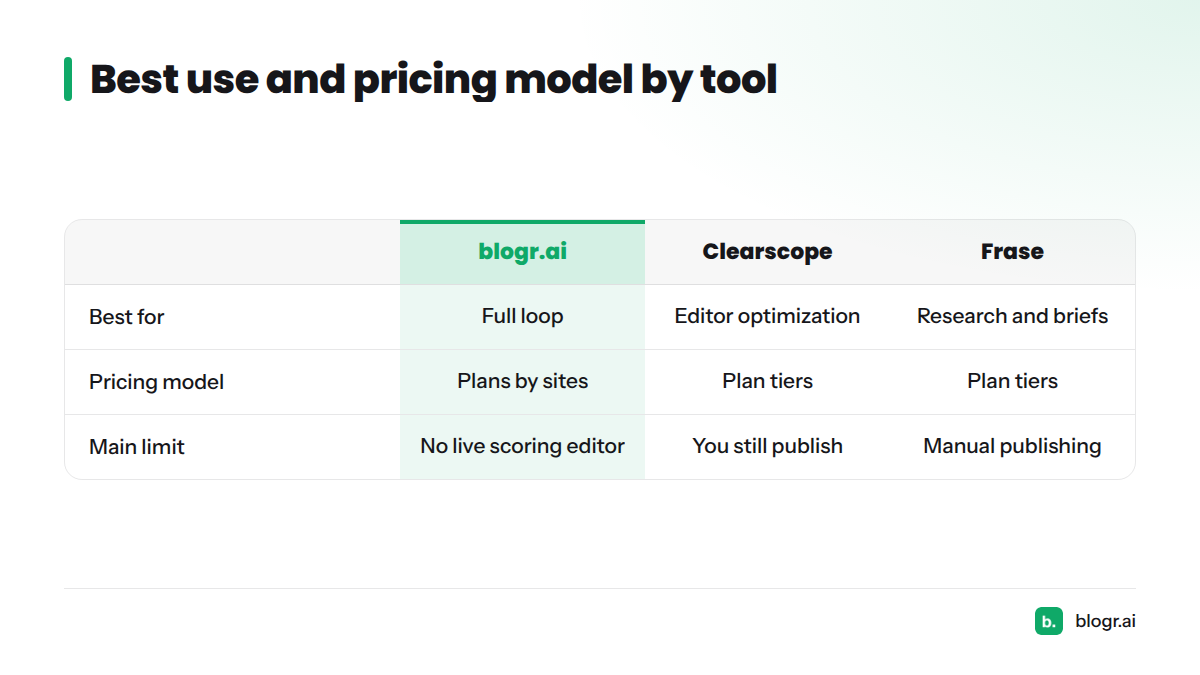Click the blogr.ai logo icon in footer
The width and height of the screenshot is (1200, 675).
tap(1048, 621)
